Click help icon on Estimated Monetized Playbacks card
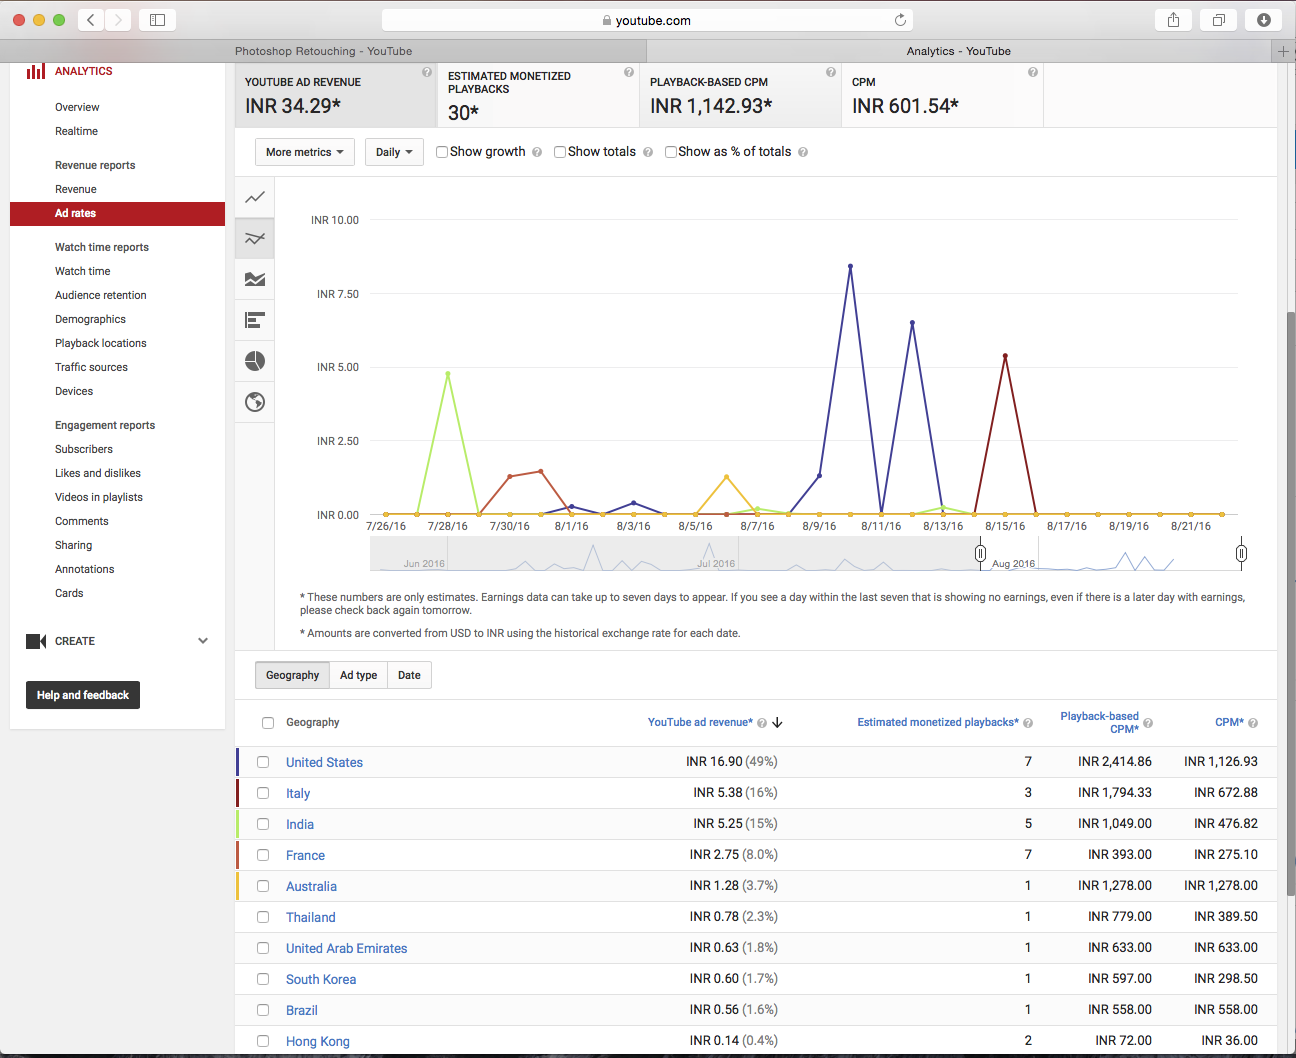The height and width of the screenshot is (1058, 1296). 629,72
